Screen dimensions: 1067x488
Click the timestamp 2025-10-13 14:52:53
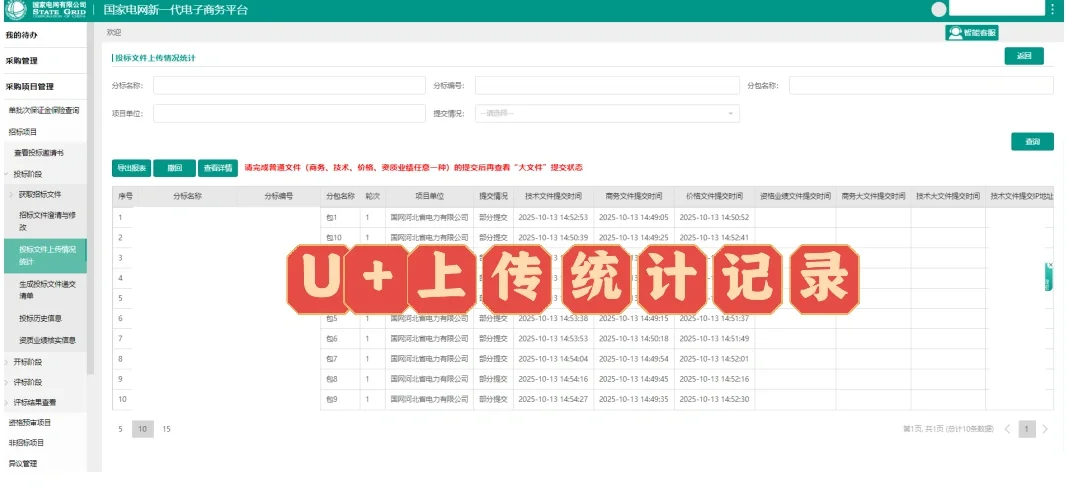(553, 217)
